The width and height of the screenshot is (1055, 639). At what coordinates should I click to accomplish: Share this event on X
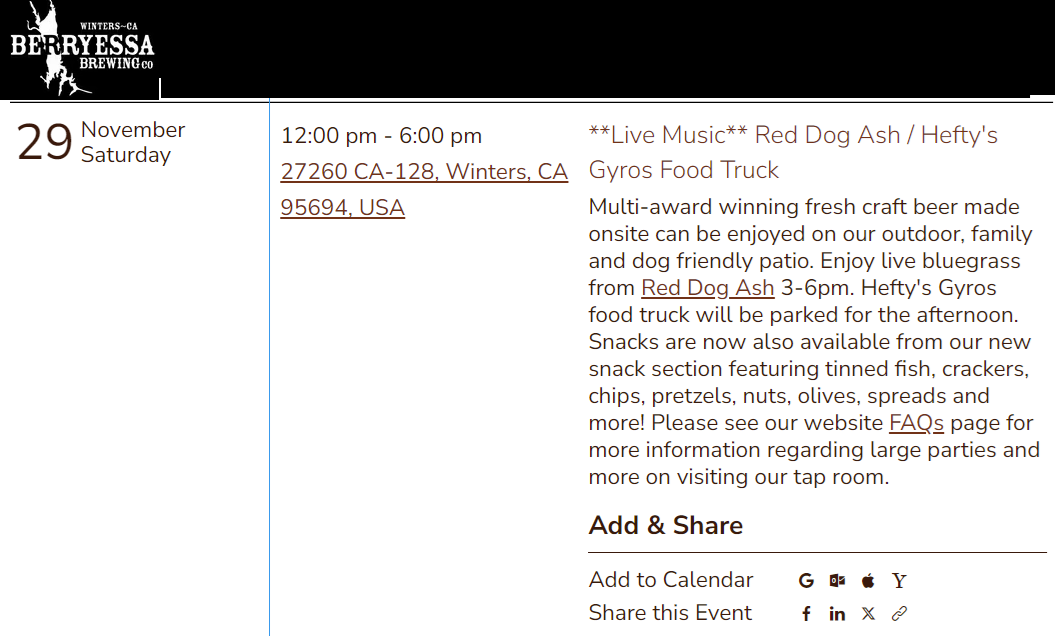pos(868,614)
